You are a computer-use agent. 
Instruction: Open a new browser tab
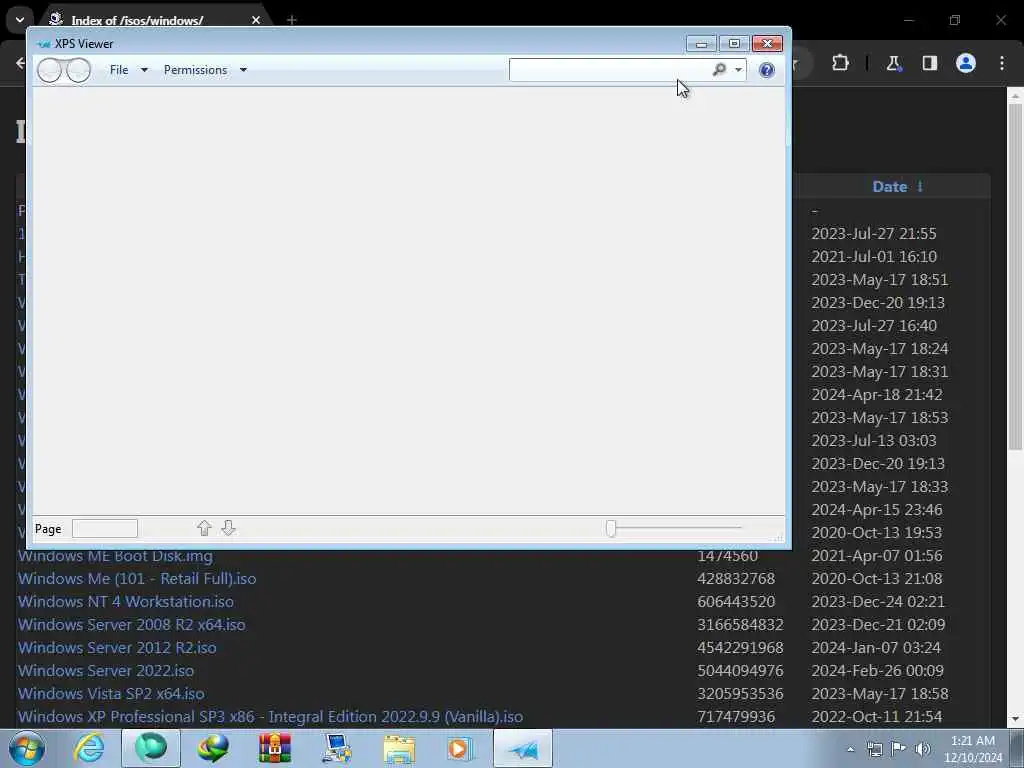point(292,20)
